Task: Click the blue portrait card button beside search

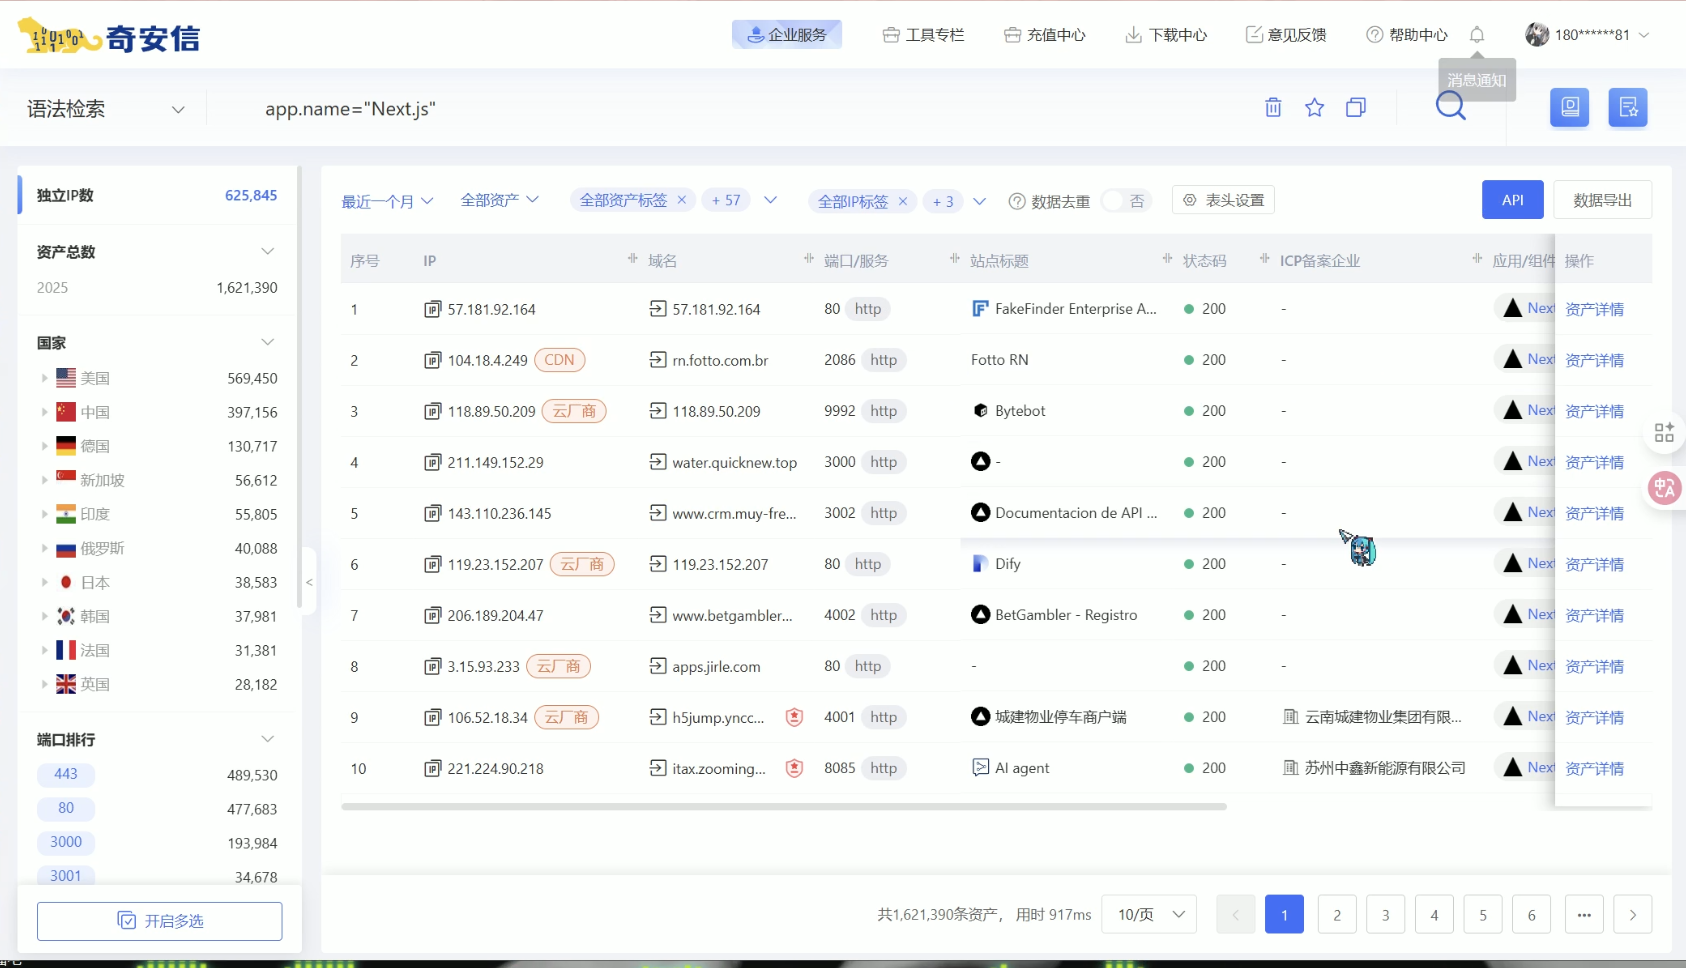Action: [1570, 107]
